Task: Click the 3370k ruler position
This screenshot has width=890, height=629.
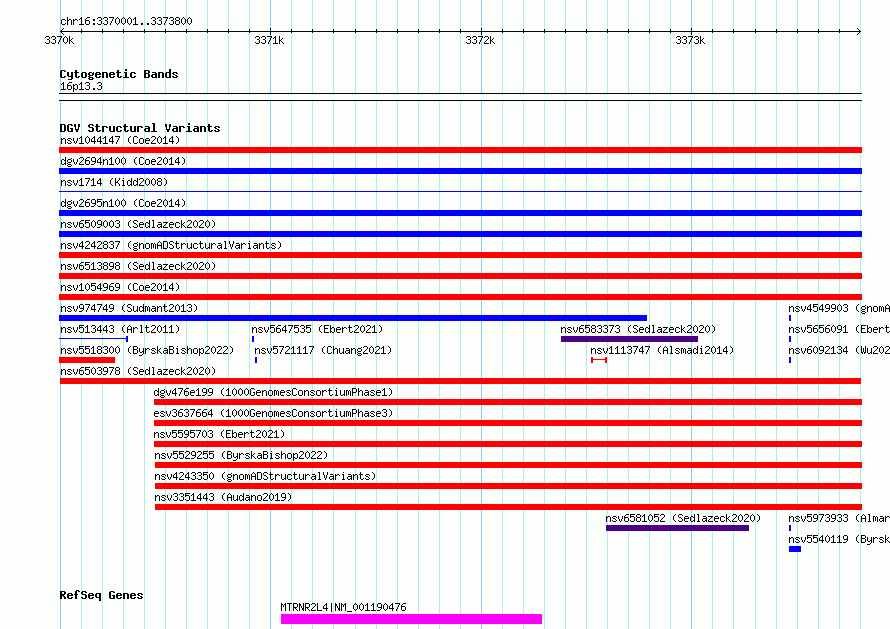Action: click(59, 40)
